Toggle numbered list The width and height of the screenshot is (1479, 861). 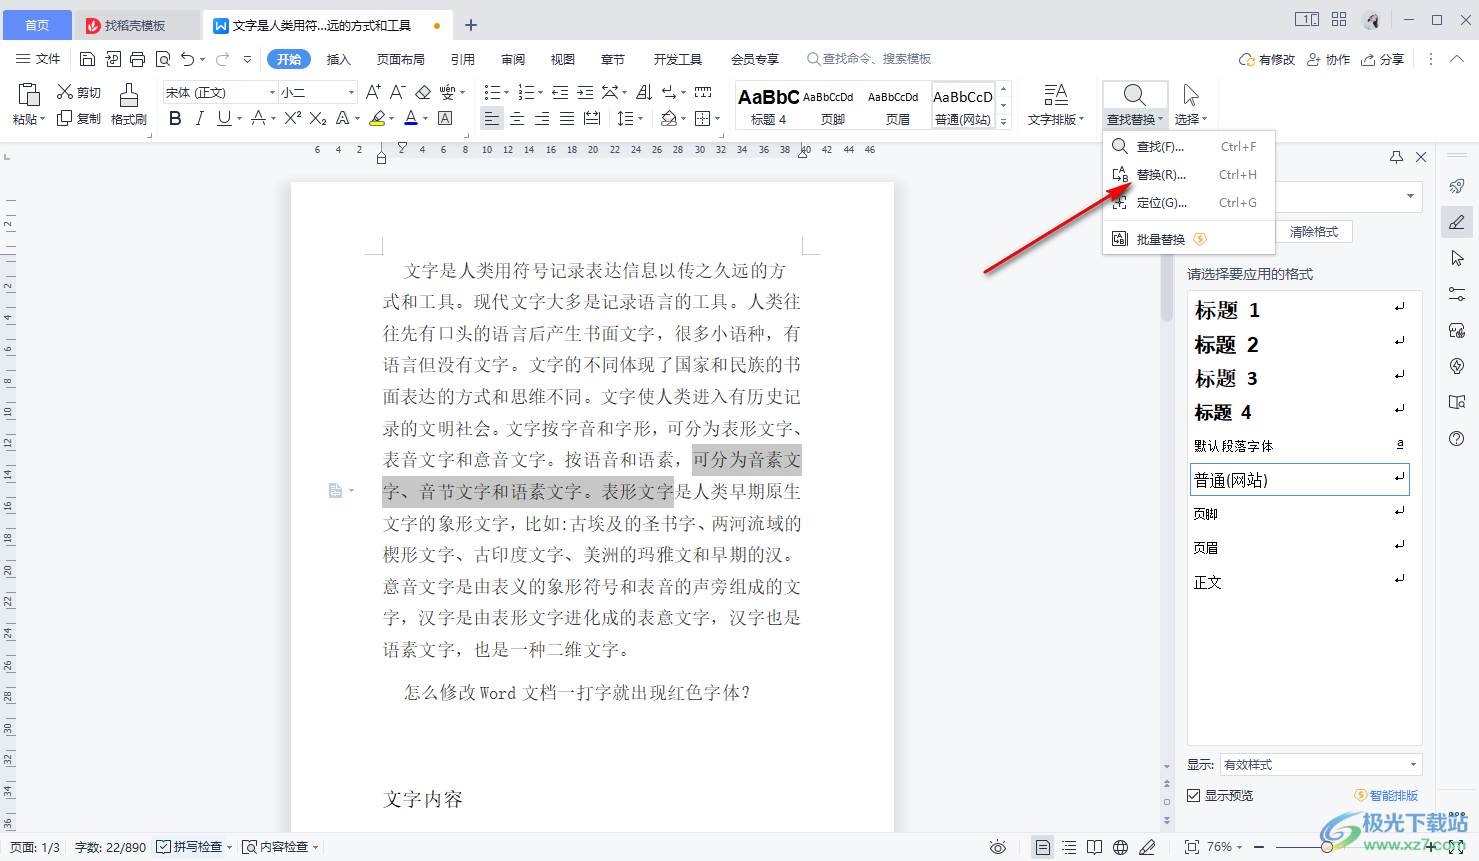click(x=526, y=92)
